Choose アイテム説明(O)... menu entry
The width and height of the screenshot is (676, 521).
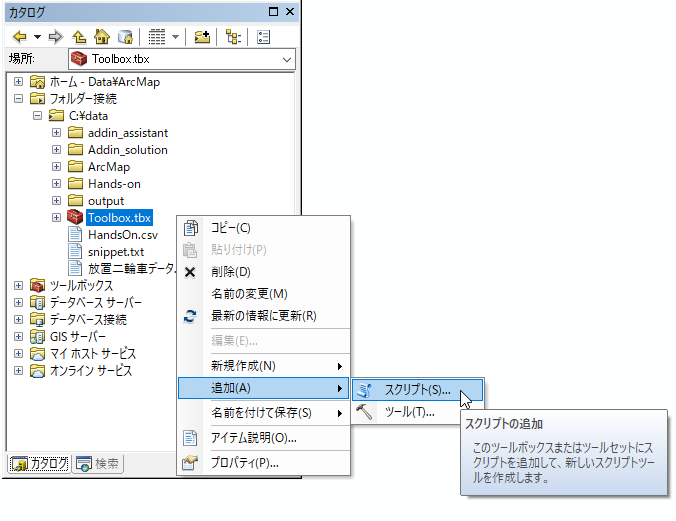[x=263, y=438]
